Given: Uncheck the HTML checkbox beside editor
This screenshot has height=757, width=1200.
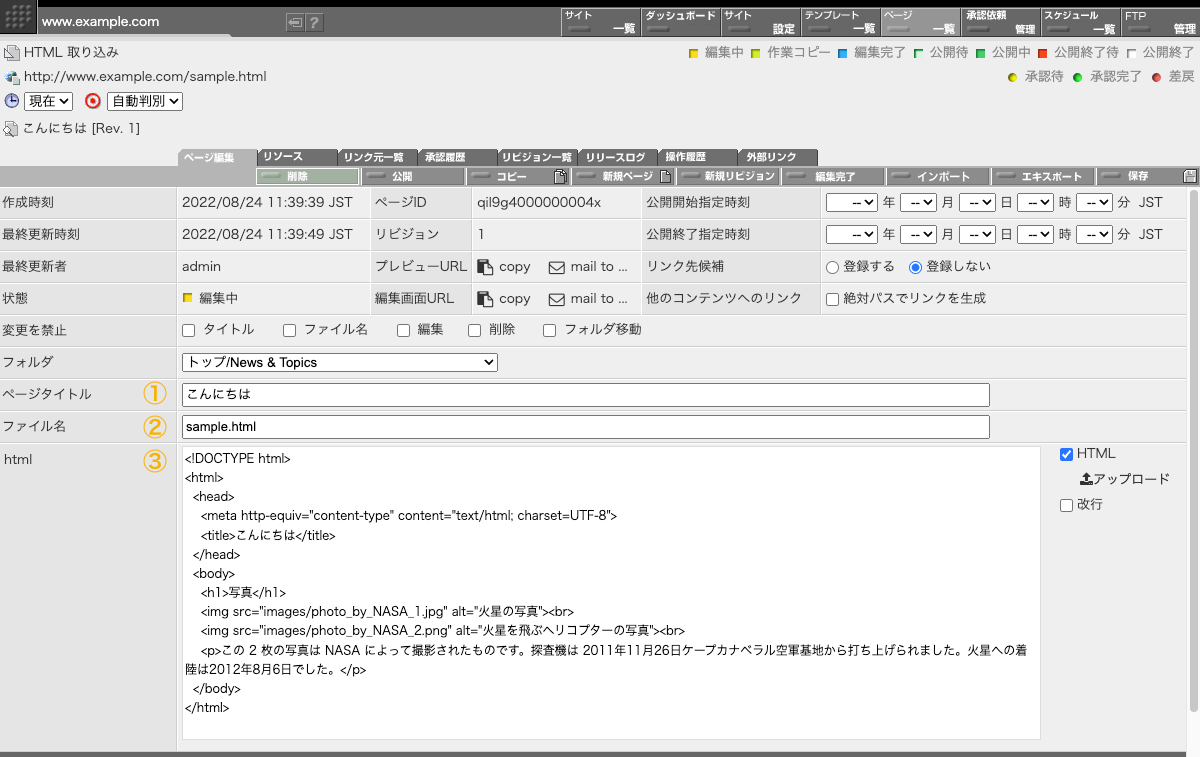Looking at the screenshot, I should 1066,454.
